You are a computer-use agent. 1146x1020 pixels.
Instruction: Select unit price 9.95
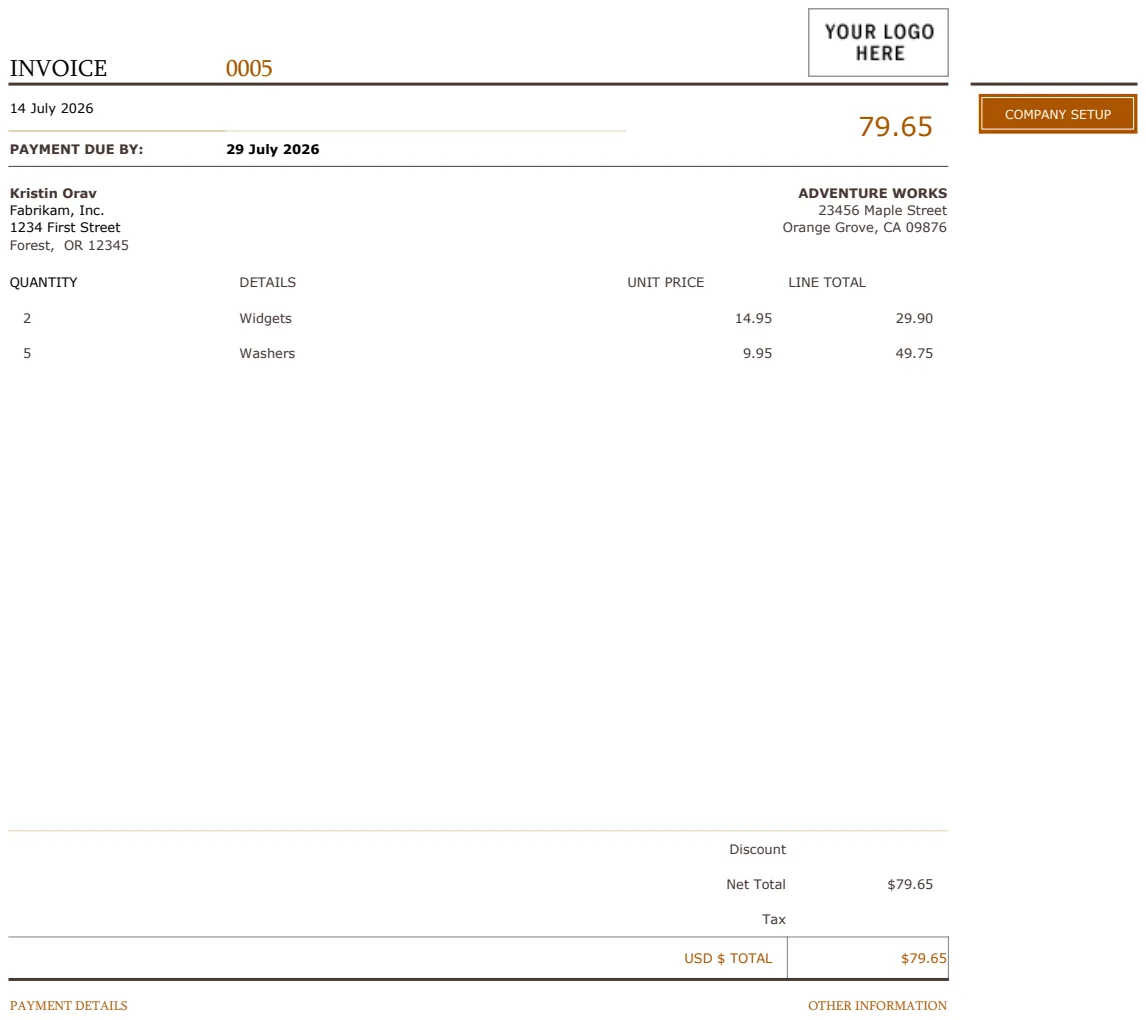coord(757,353)
